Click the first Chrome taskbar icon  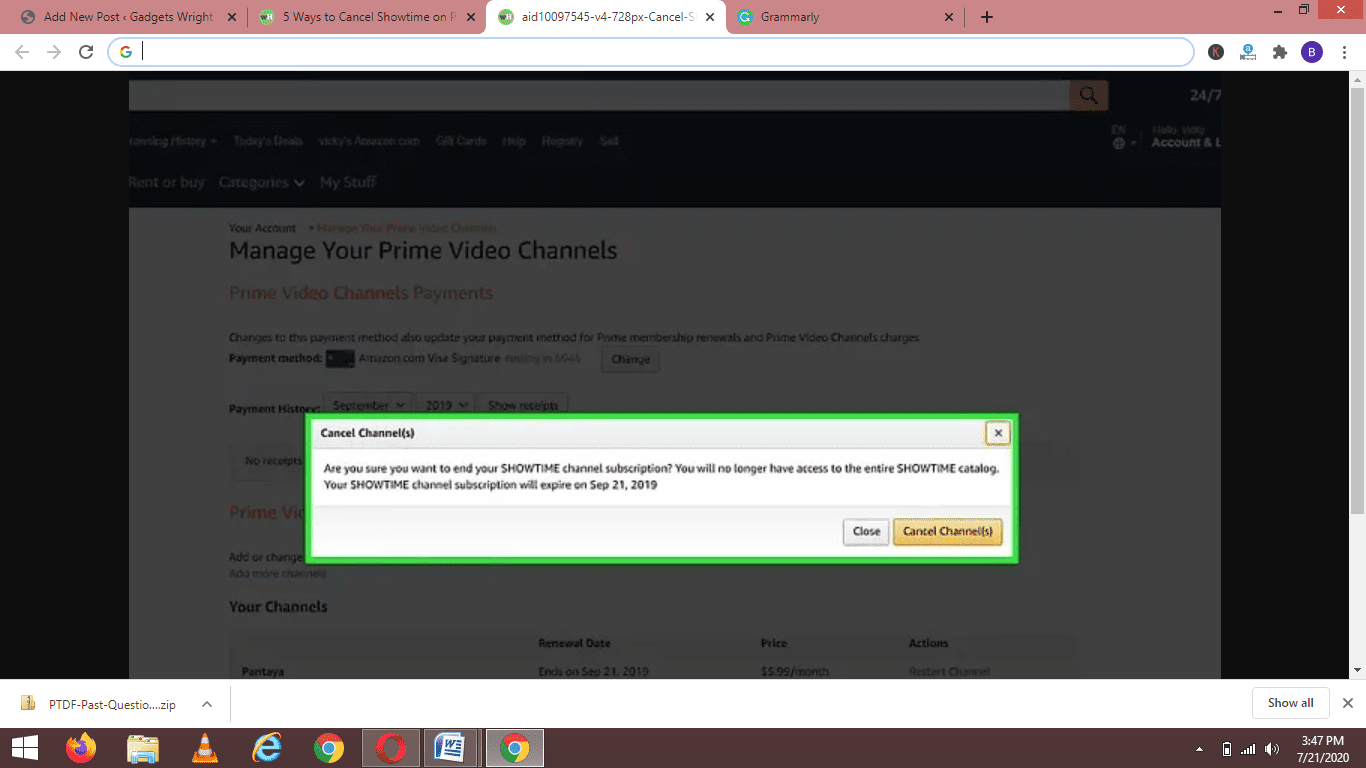(329, 748)
